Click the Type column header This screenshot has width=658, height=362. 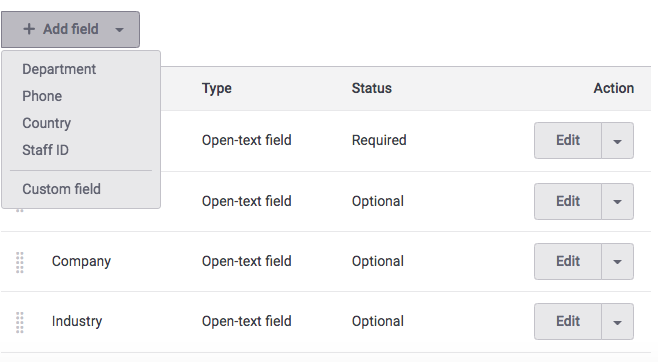pos(217,89)
